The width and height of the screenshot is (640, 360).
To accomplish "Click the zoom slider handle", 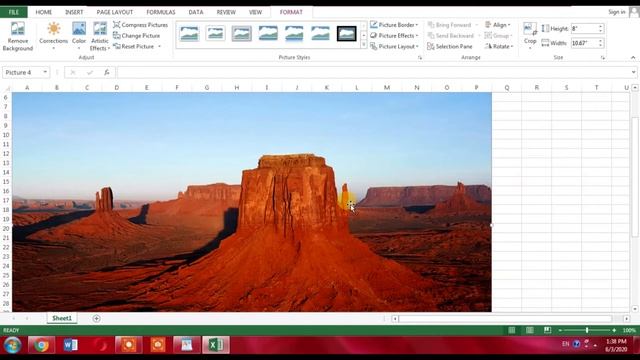I will (x=587, y=330).
